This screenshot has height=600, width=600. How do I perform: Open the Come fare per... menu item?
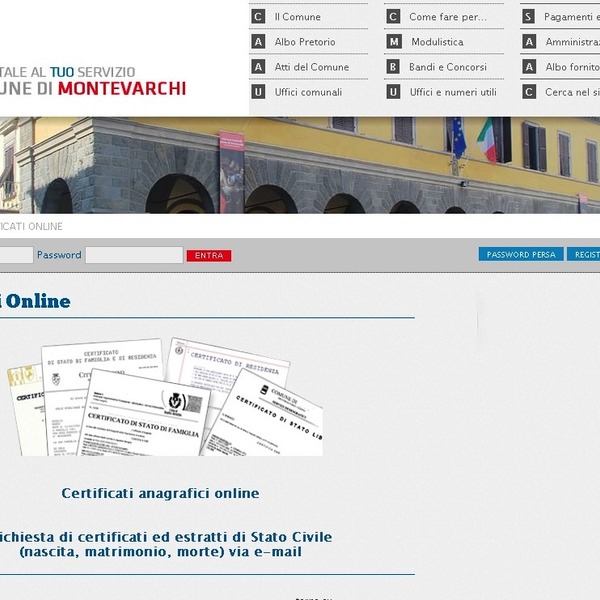pyautogui.click(x=448, y=17)
